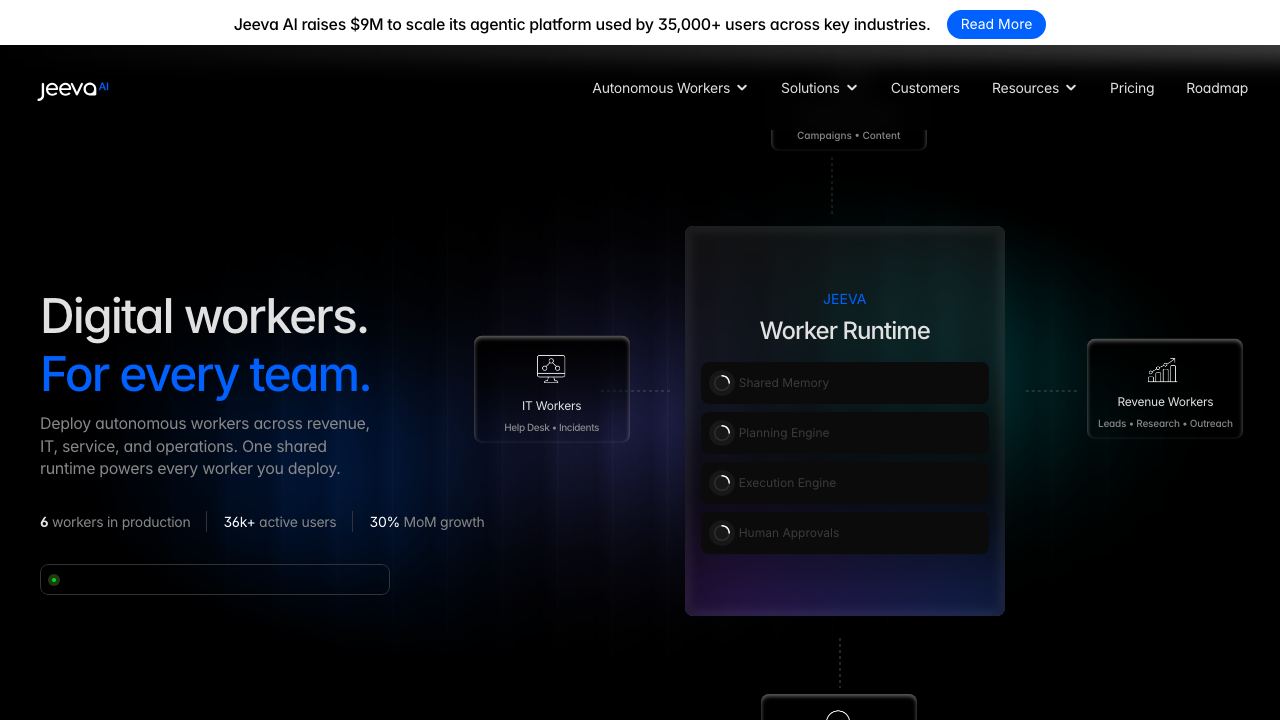Select the "Human Approvals" label
Image resolution: width=1280 pixels, height=720 pixels.
pyautogui.click(x=789, y=533)
